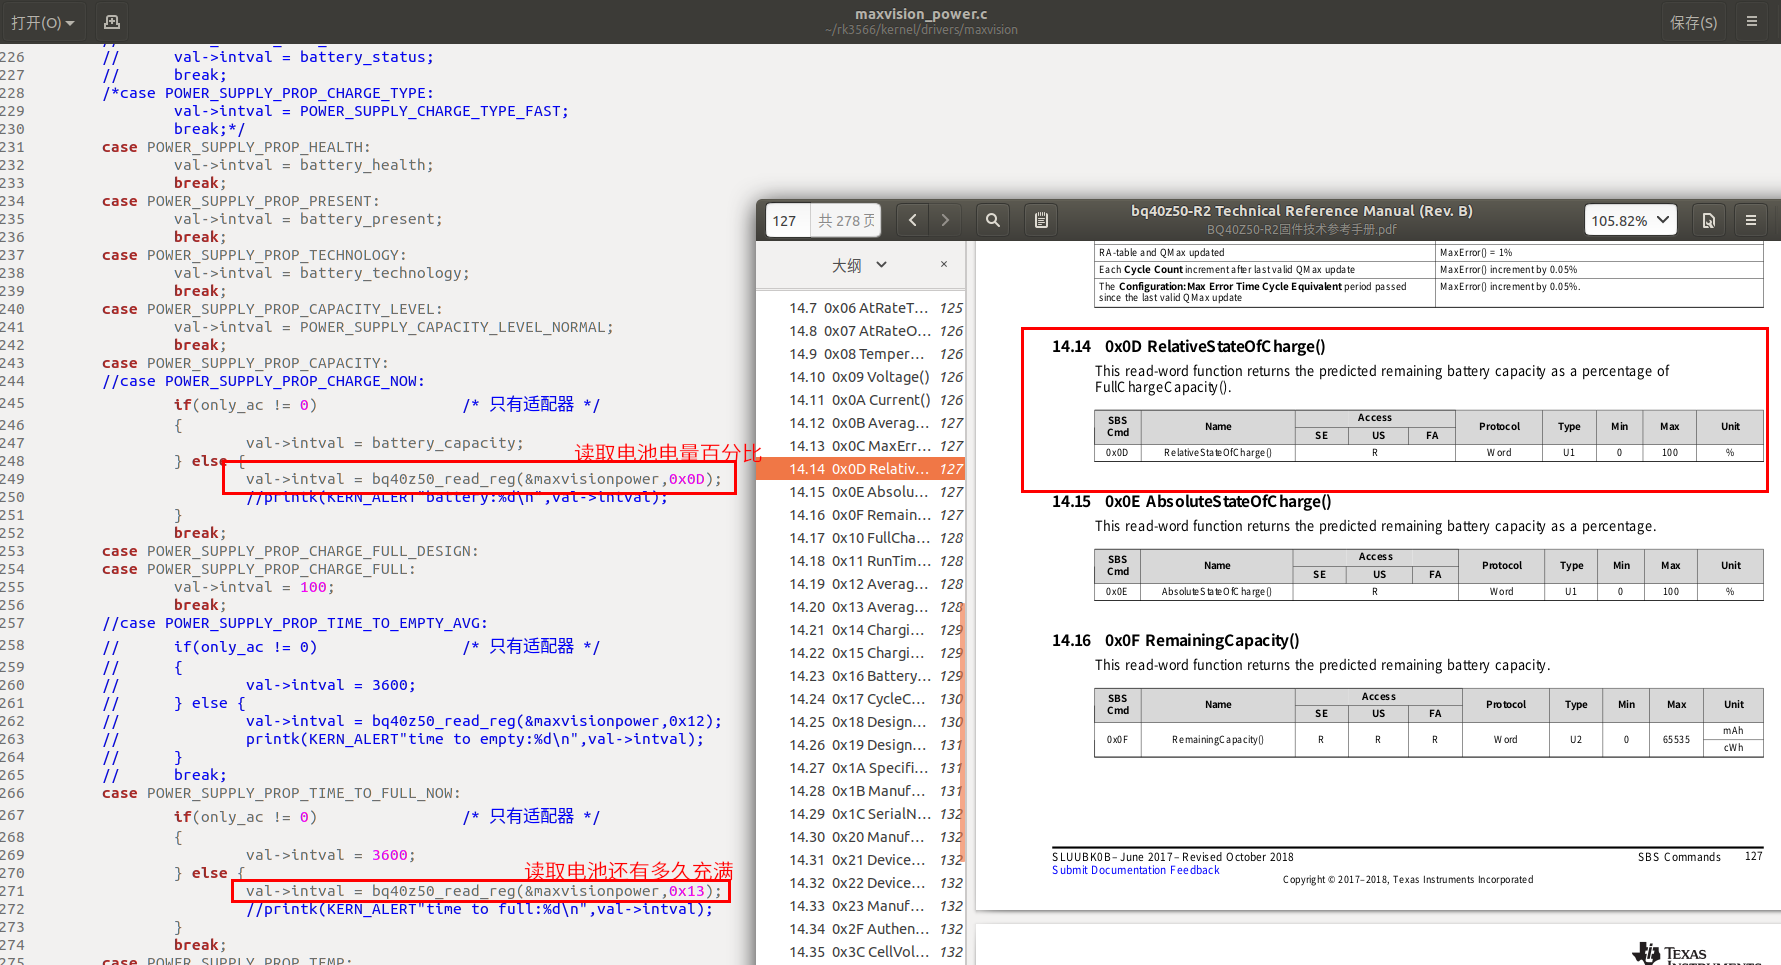Screen dimensions: 1781x965
Task: Go to previous page in PDF viewer
Action: tap(912, 220)
